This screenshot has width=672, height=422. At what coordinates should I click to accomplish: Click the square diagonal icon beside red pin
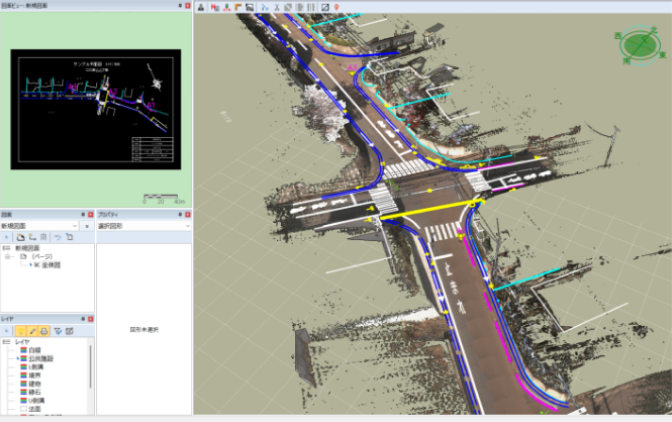click(324, 7)
